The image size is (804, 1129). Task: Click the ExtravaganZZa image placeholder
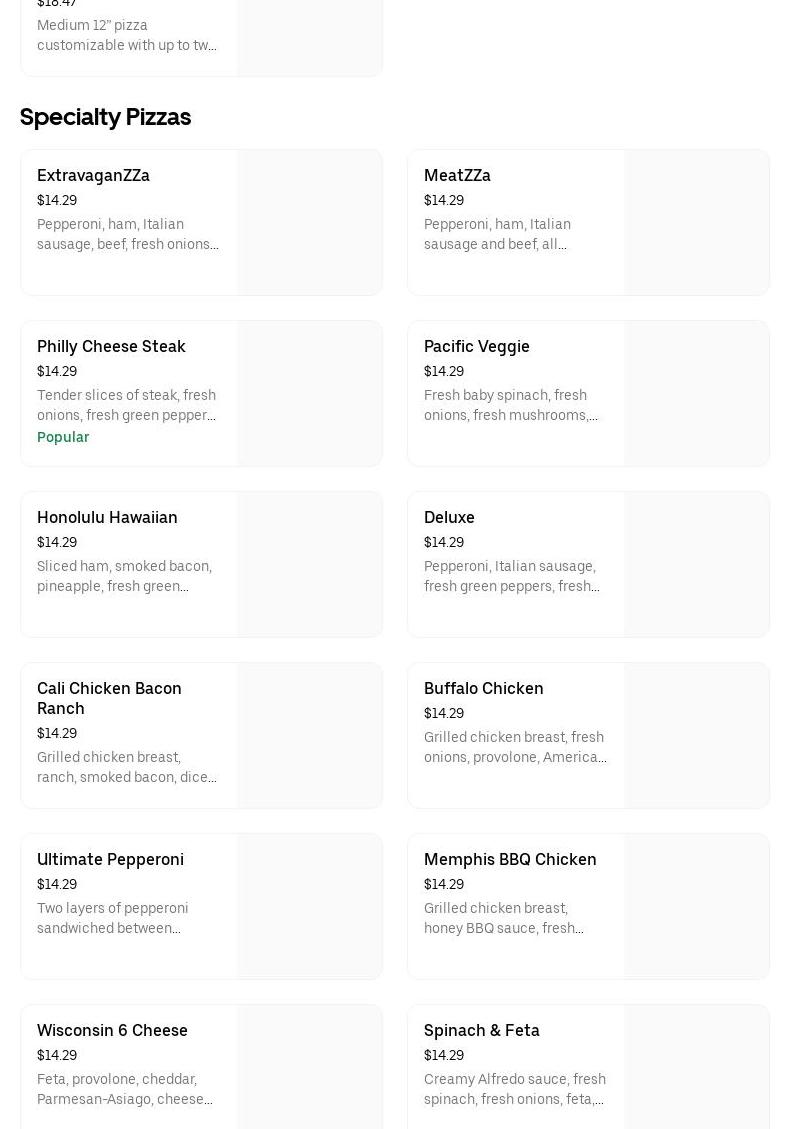pos(310,222)
